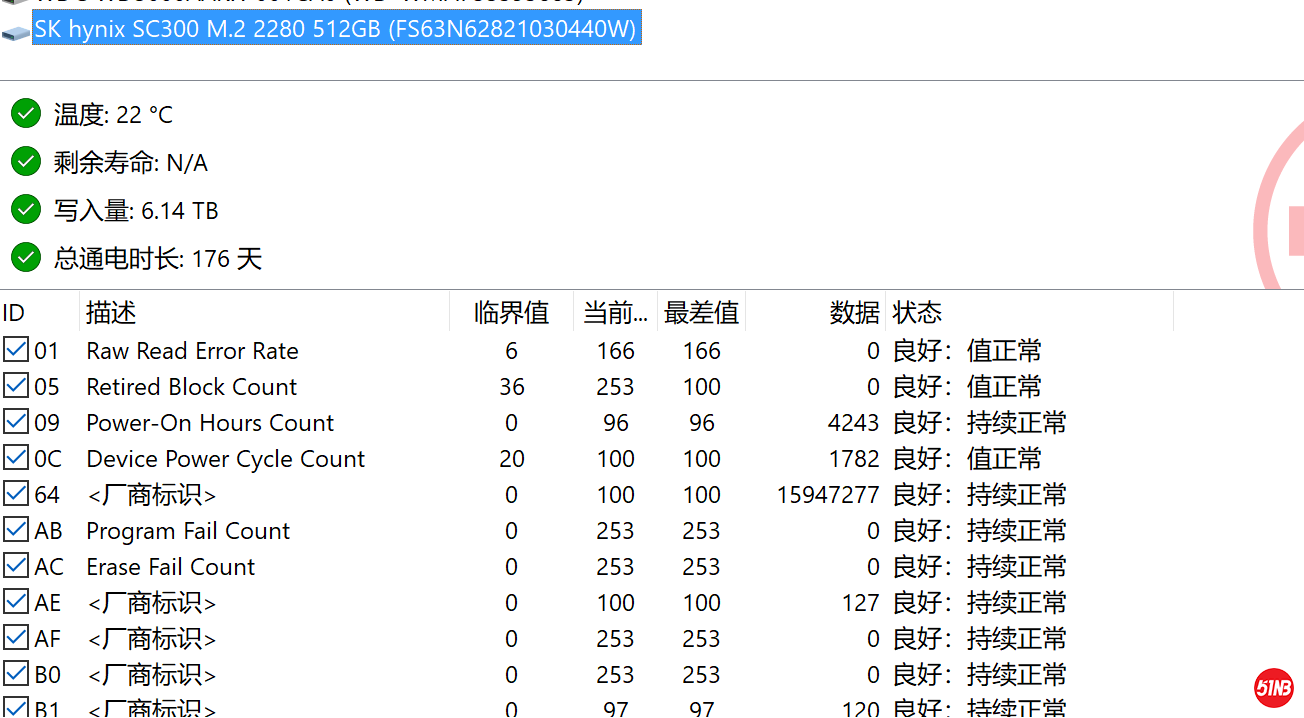Click the 数据 column header
The image size is (1304, 718).
[854, 312]
